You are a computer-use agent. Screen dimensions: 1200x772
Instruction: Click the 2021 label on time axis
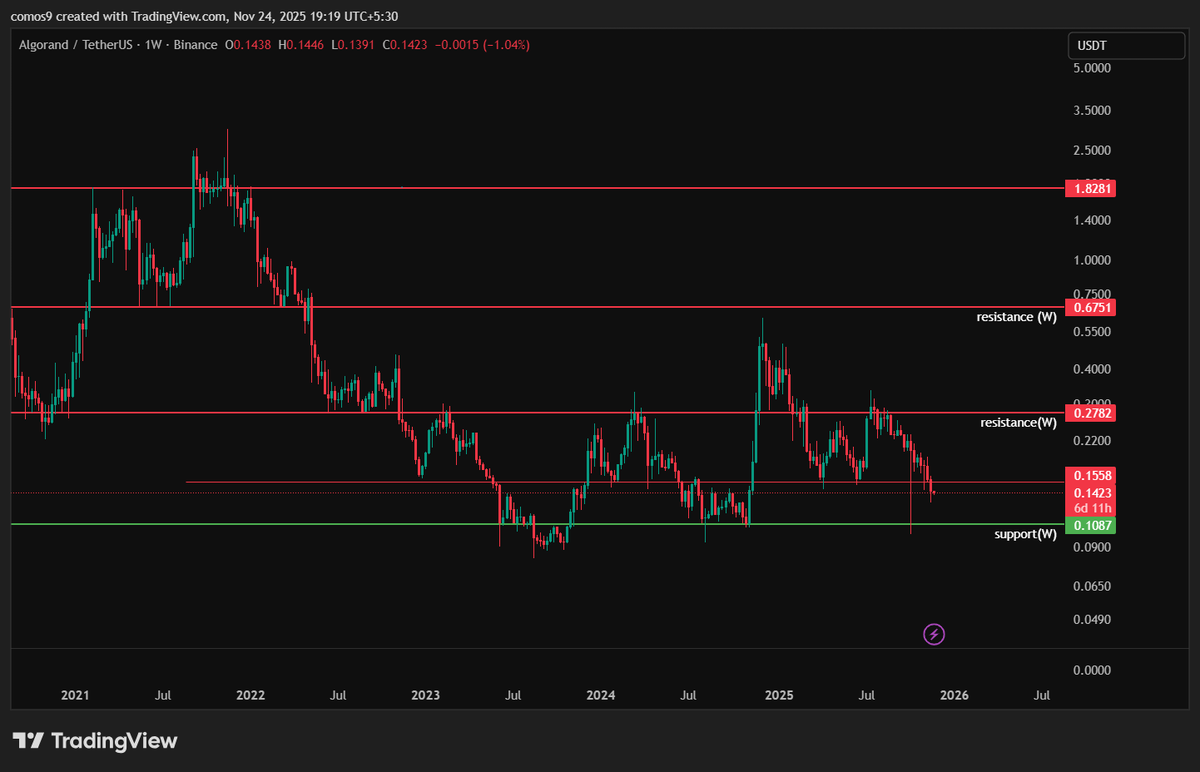point(75,694)
